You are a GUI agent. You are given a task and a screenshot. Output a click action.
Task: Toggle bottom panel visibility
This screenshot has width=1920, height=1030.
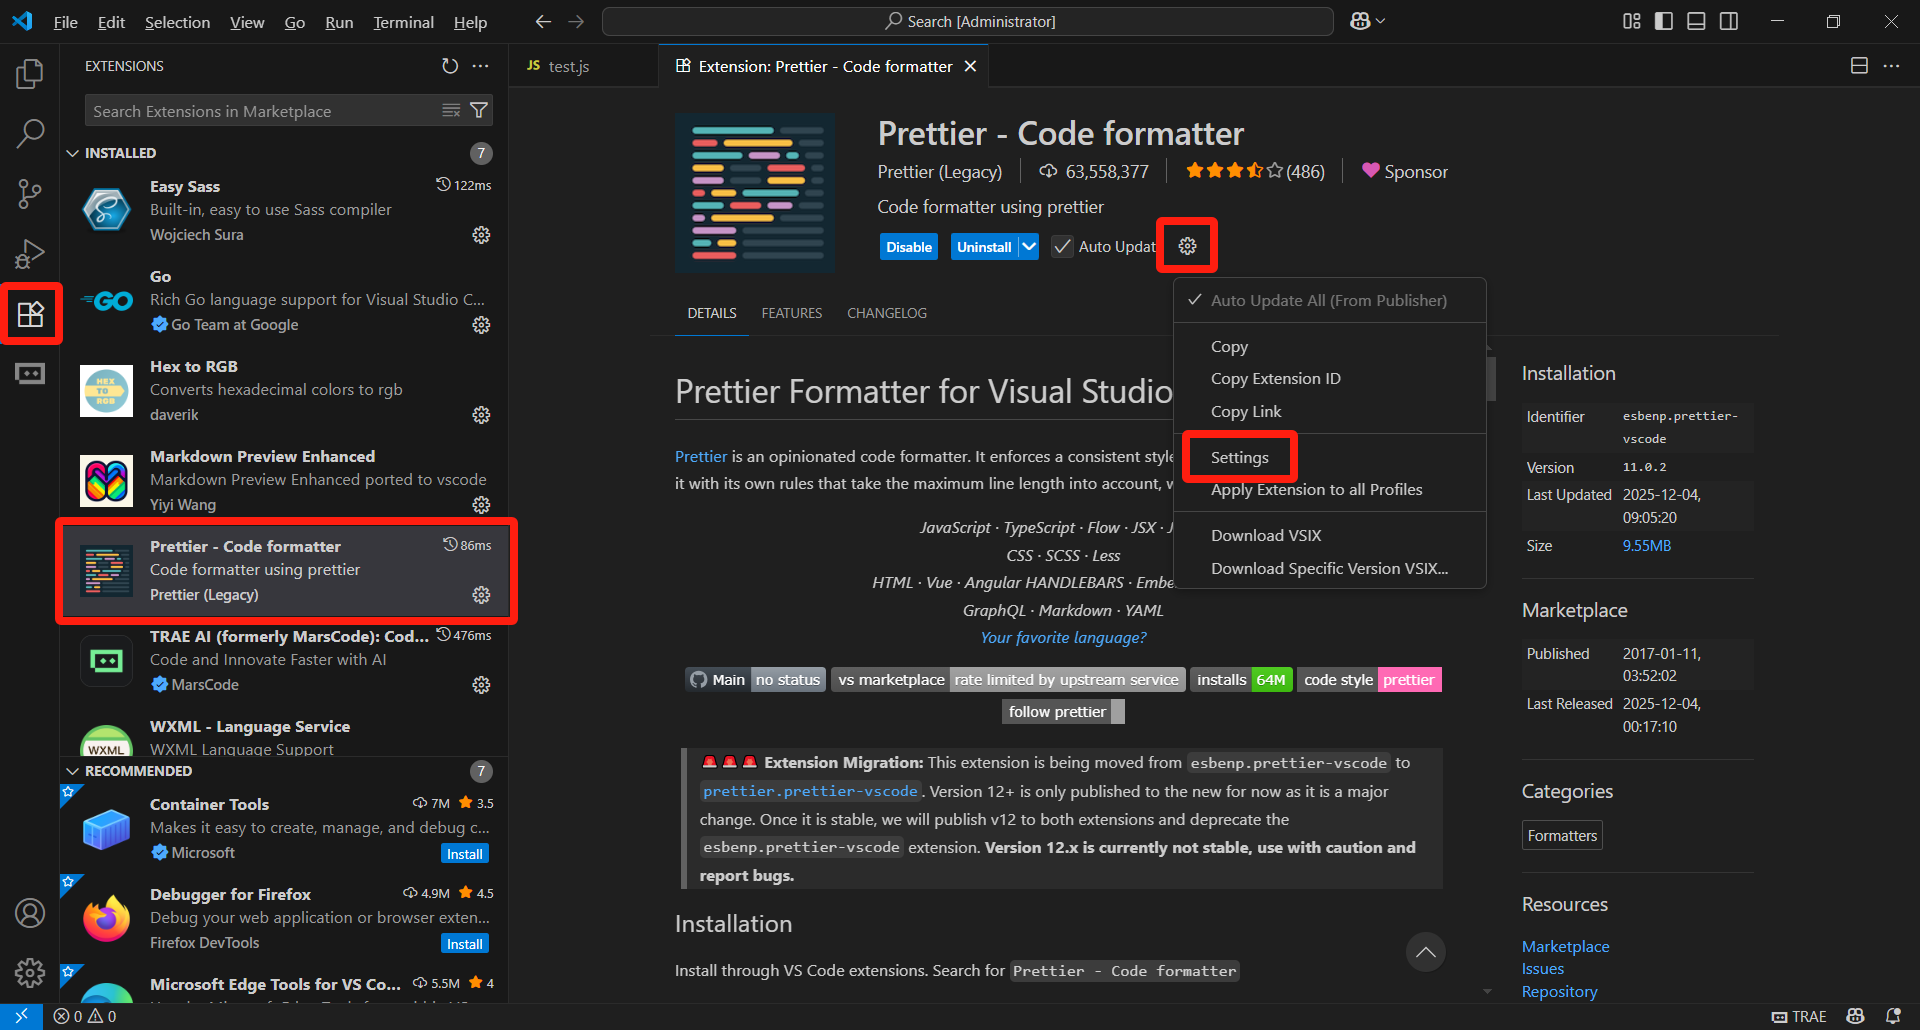tap(1696, 21)
